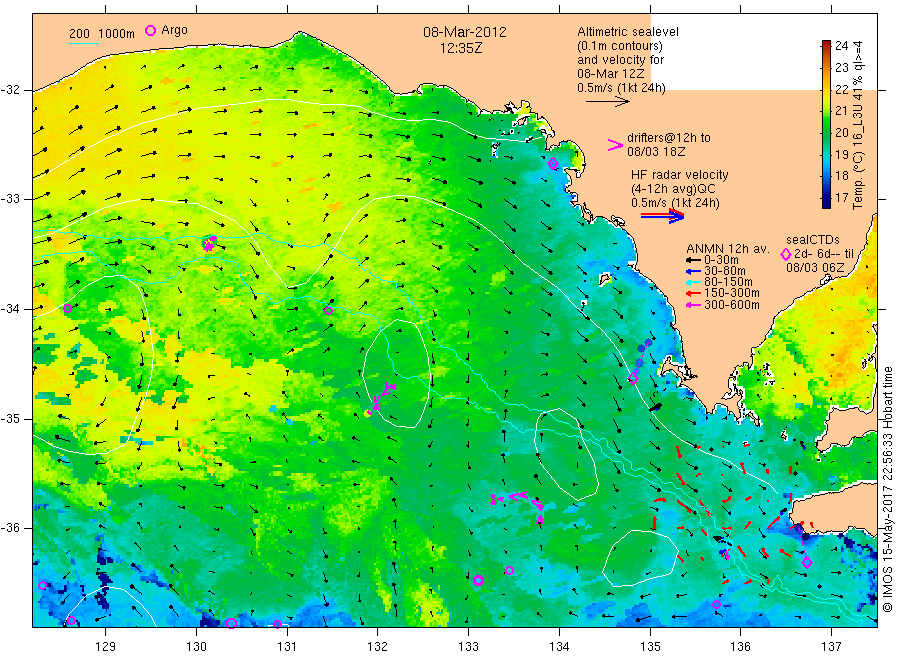This screenshot has height=660, width=900.
Task: Click the '08-Mar-2012' date title
Action: point(465,32)
